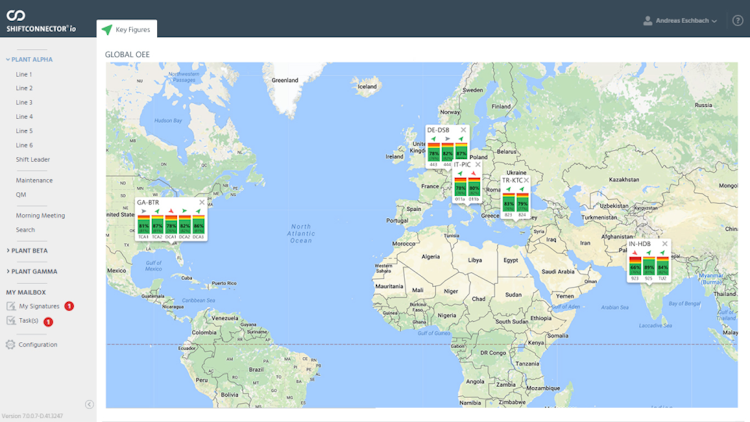750x422 pixels.
Task: Click the TCA1 OEE bar in GA-BTR
Action: click(143, 224)
